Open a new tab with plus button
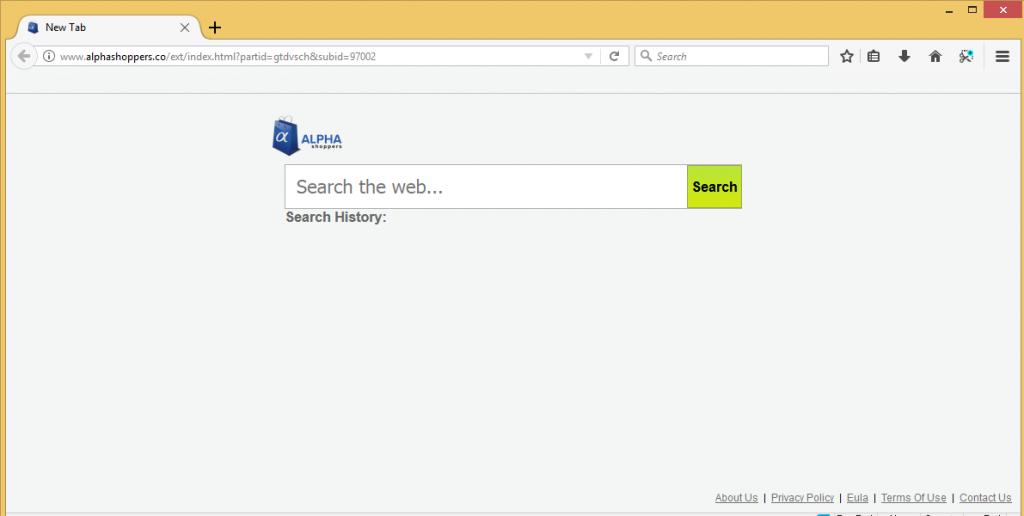The width and height of the screenshot is (1024, 516). pos(215,27)
